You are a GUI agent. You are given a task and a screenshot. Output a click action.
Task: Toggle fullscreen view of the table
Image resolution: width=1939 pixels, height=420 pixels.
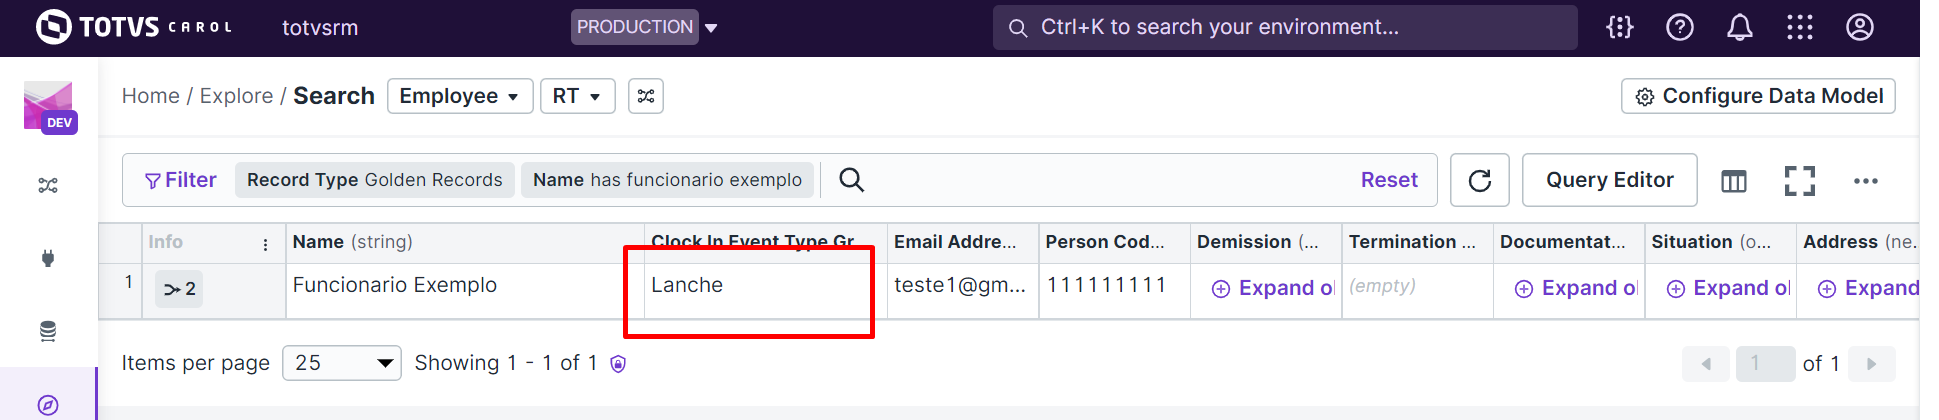[x=1800, y=181]
